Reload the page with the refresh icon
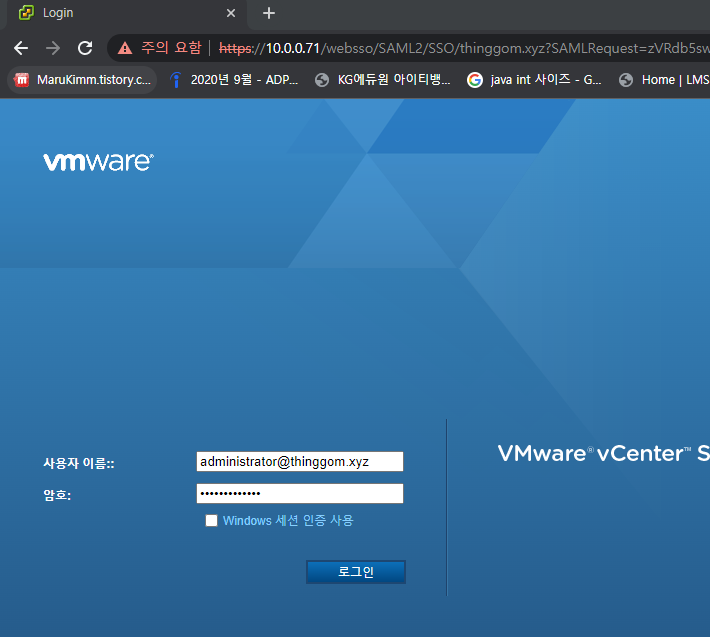Viewport: 710px width, 637px height. click(x=85, y=48)
